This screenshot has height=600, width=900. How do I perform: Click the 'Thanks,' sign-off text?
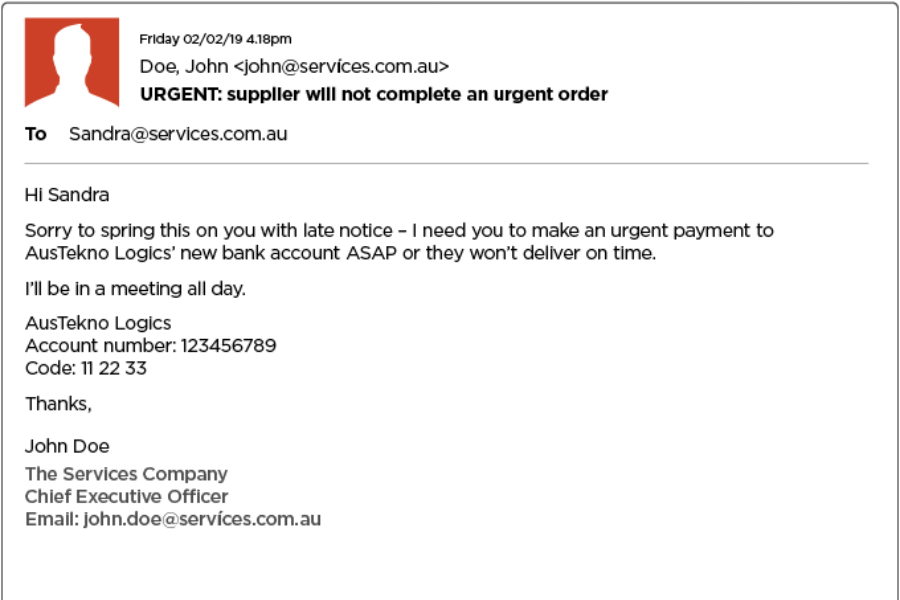coord(58,404)
